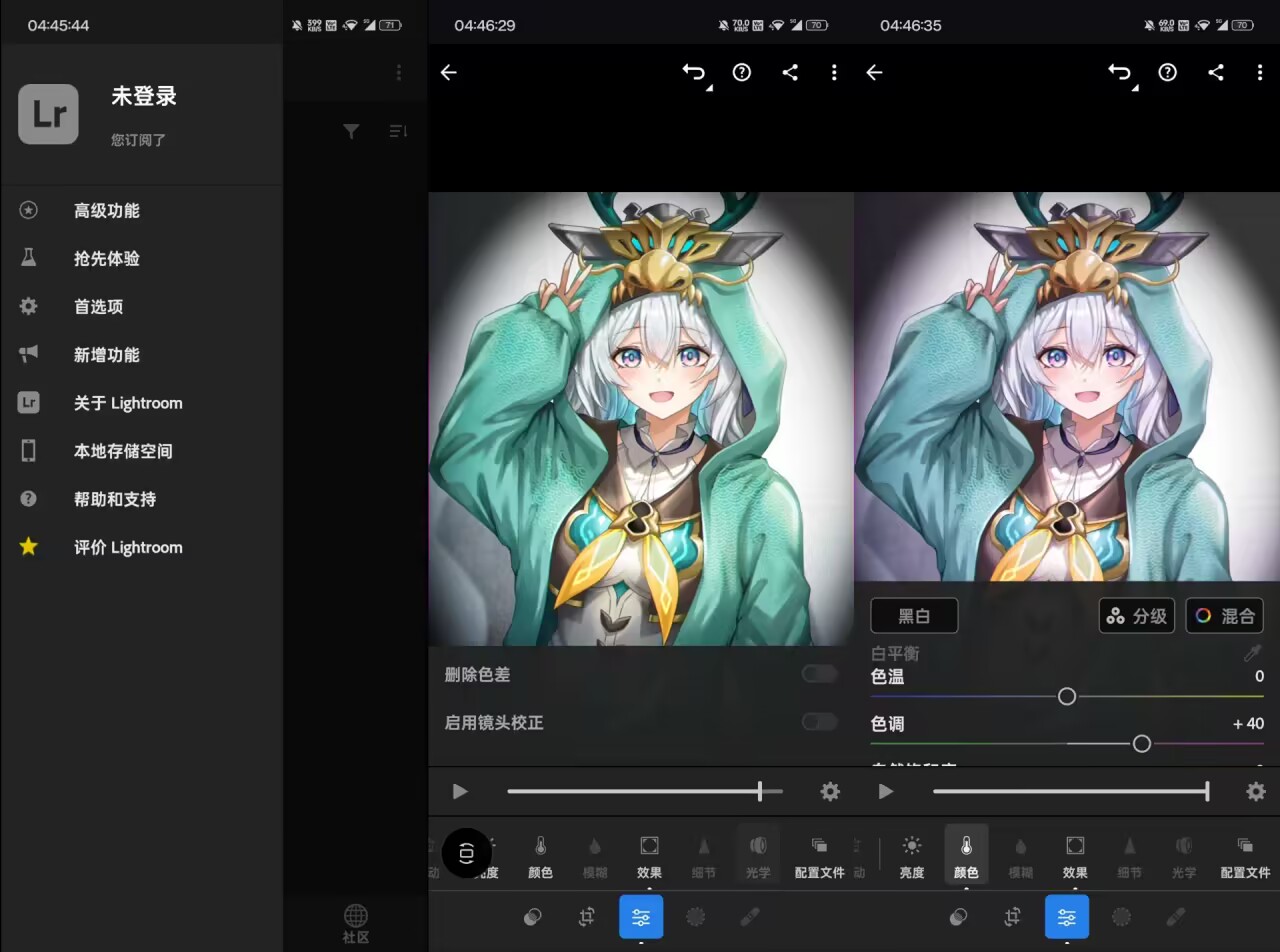
Task: Open 新增功能 what's new menu item
Action: coord(142,355)
